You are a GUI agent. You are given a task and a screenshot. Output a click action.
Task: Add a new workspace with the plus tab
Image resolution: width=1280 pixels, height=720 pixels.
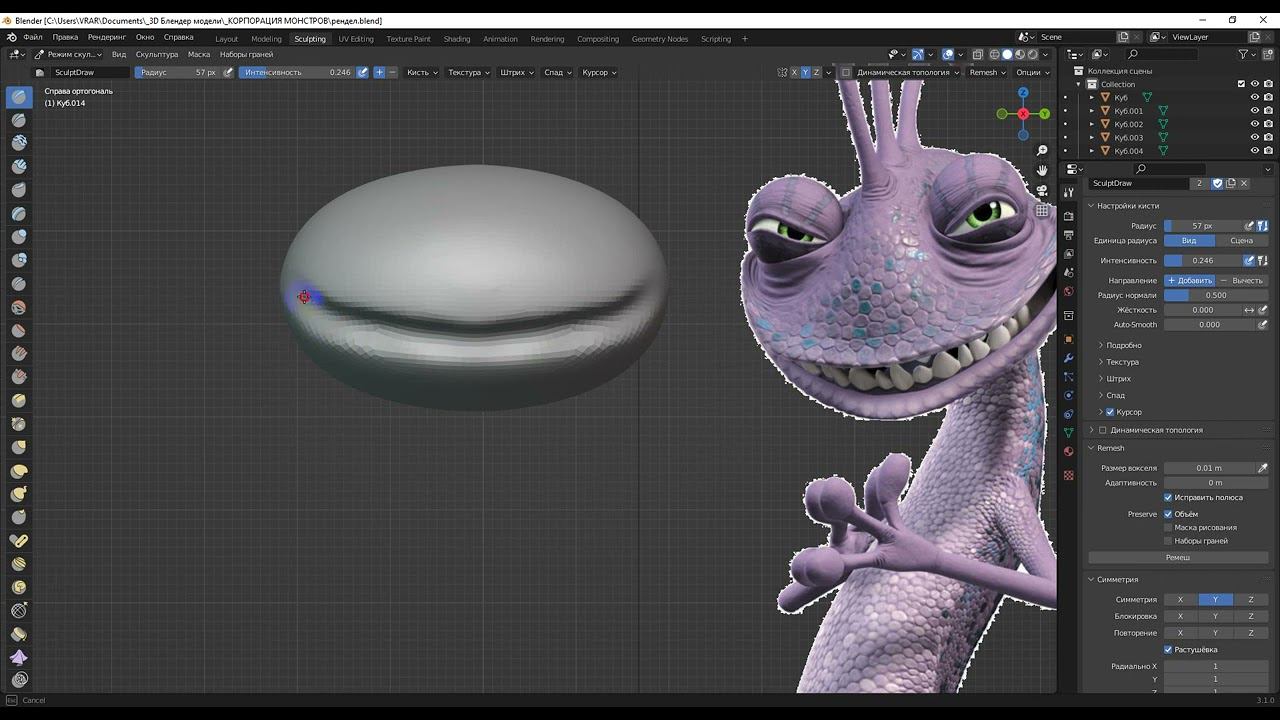[744, 39]
